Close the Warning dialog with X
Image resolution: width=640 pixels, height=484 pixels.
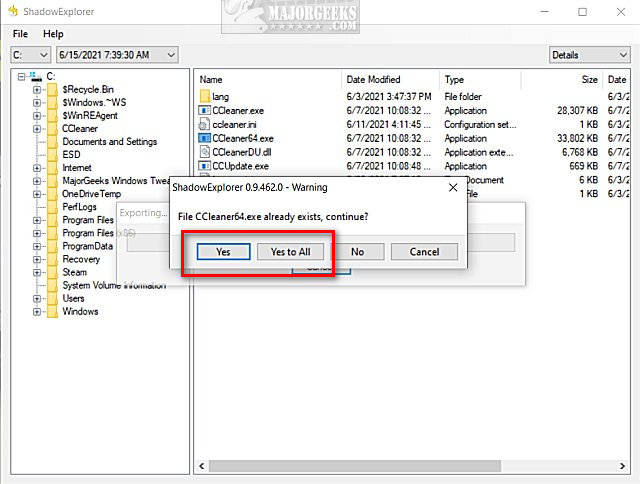pos(453,188)
